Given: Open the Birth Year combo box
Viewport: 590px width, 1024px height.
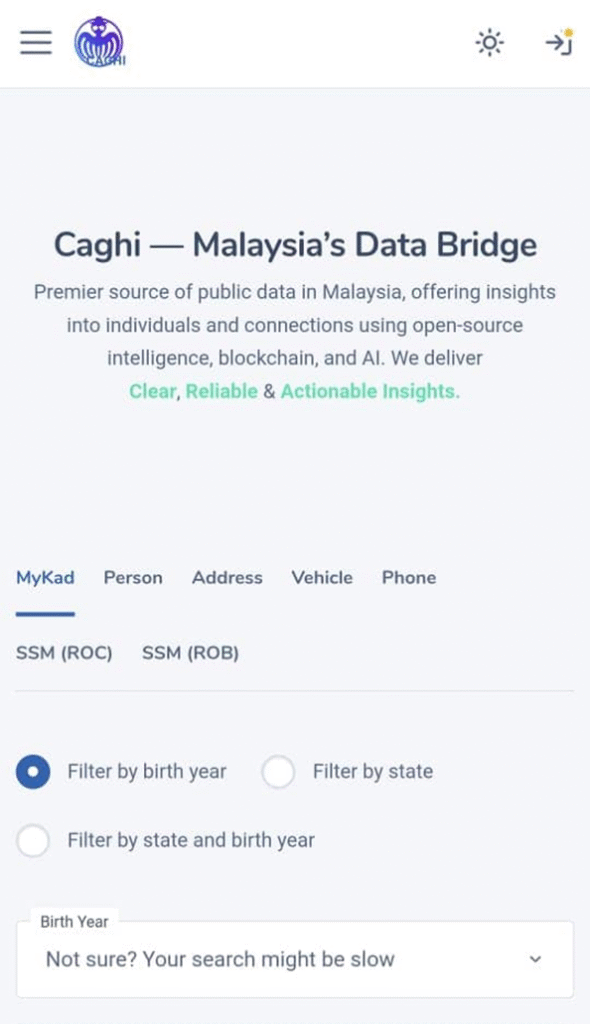Looking at the screenshot, I should (295, 959).
